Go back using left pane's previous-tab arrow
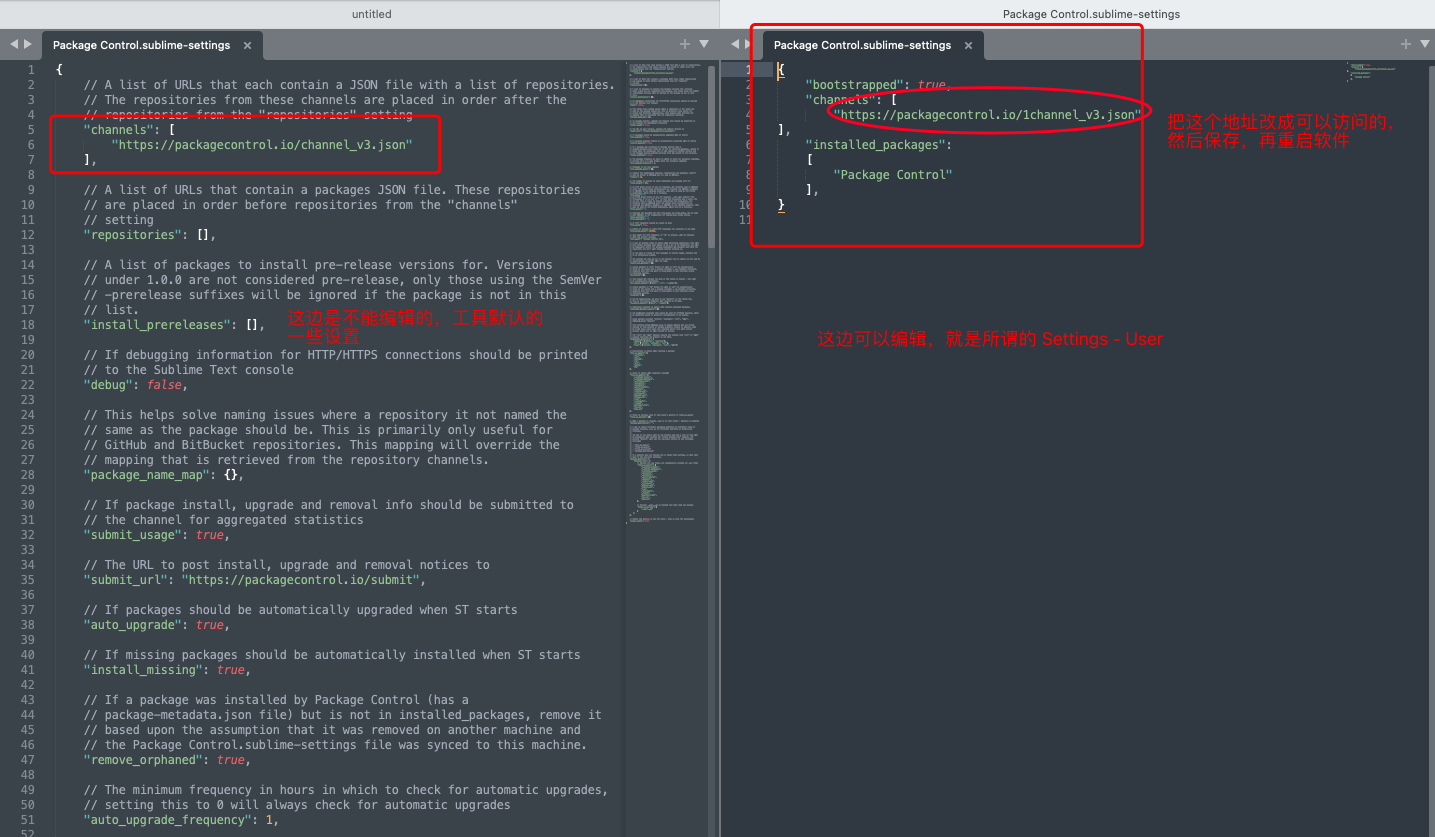The height and width of the screenshot is (837, 1435). 14,45
